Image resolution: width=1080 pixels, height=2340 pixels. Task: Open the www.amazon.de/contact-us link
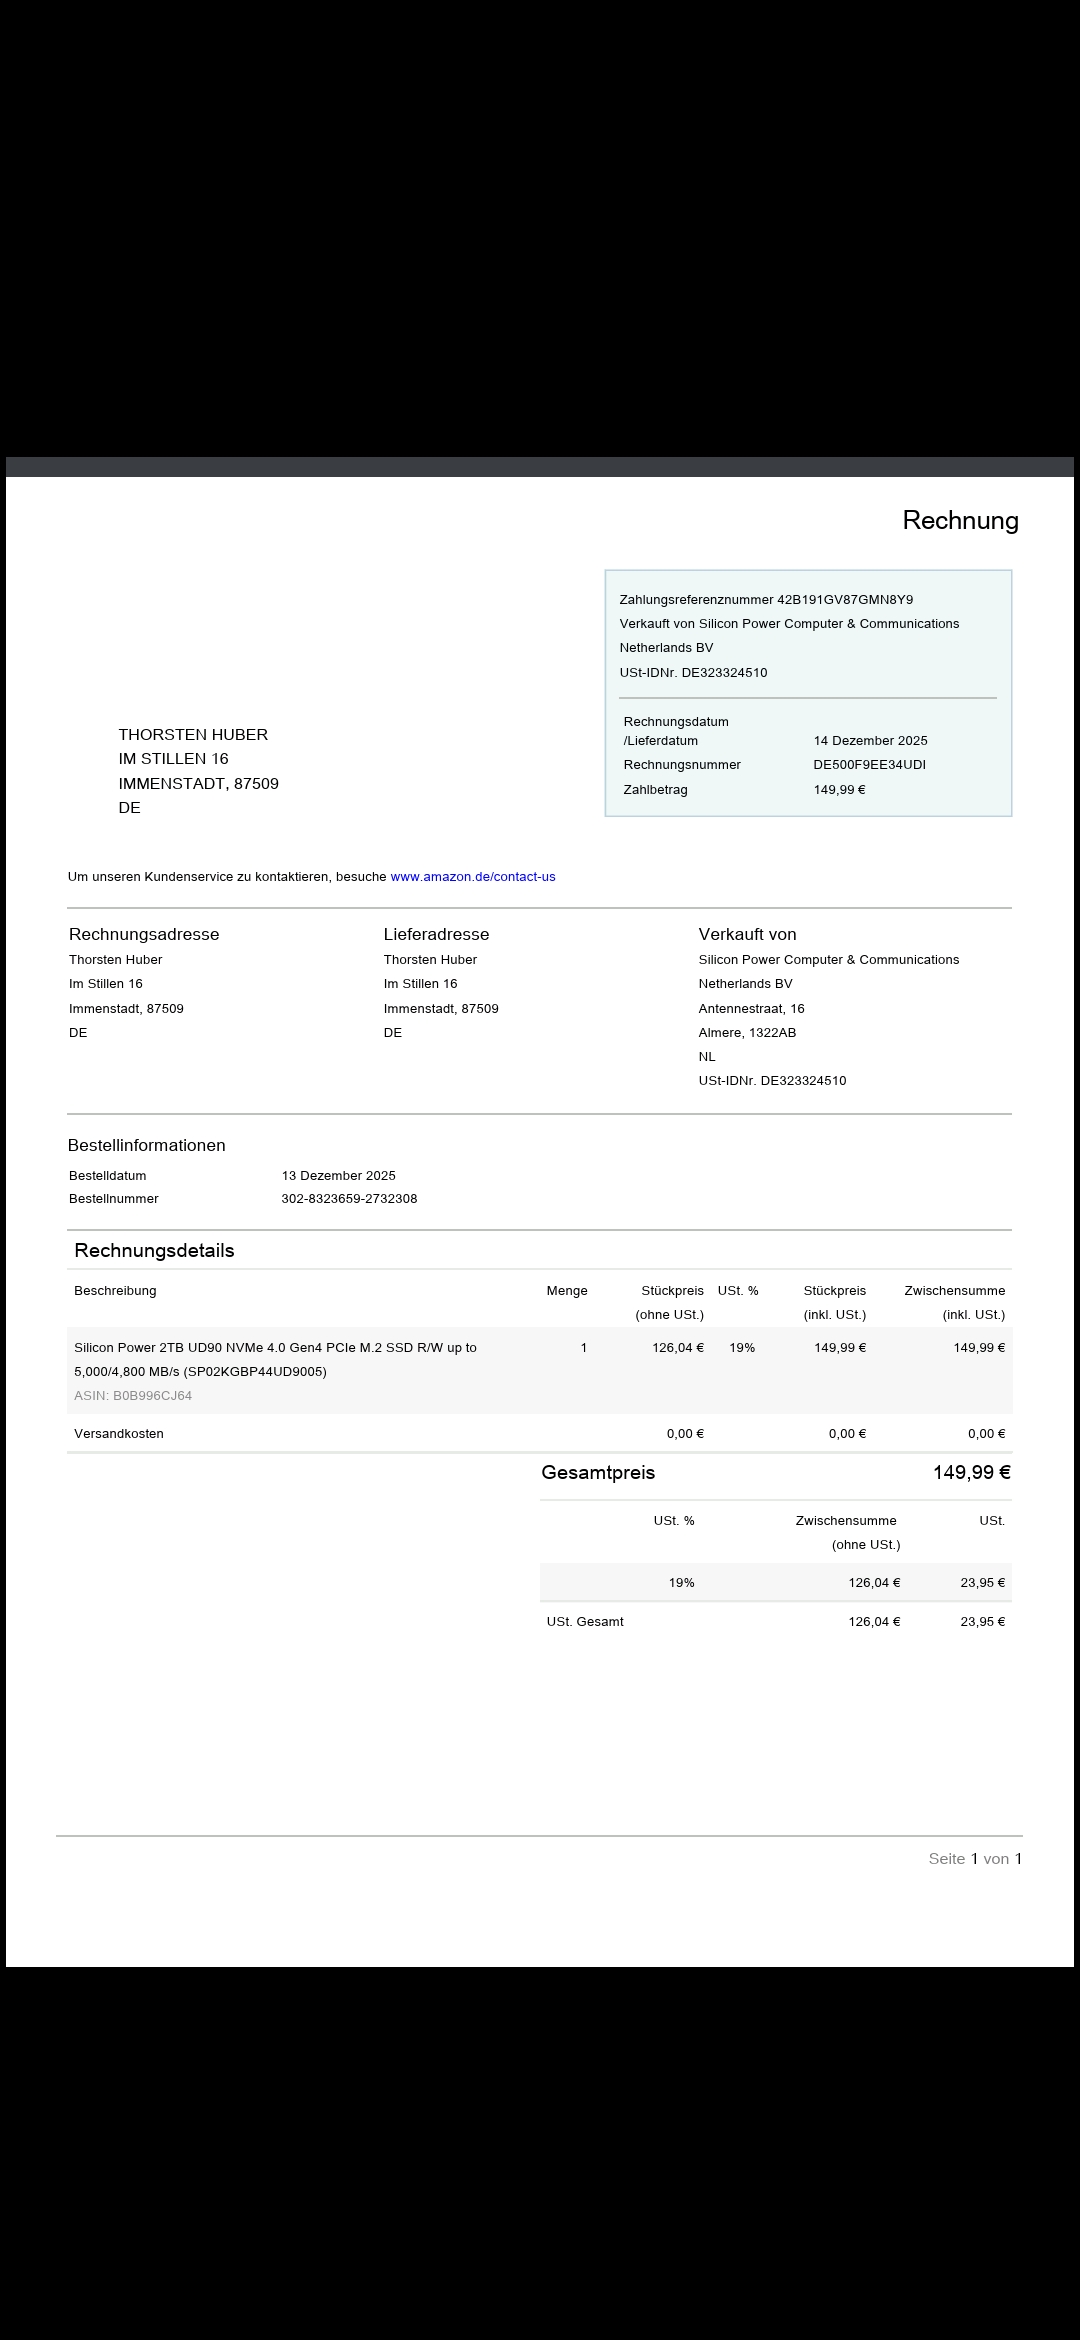pos(472,877)
